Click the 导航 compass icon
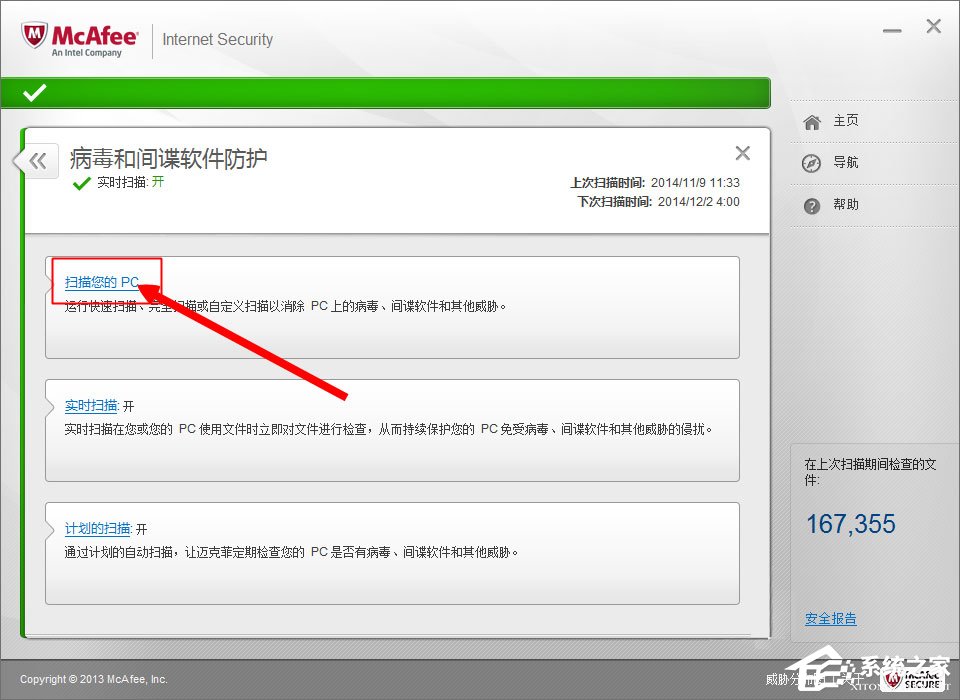960x700 pixels. (x=810, y=162)
